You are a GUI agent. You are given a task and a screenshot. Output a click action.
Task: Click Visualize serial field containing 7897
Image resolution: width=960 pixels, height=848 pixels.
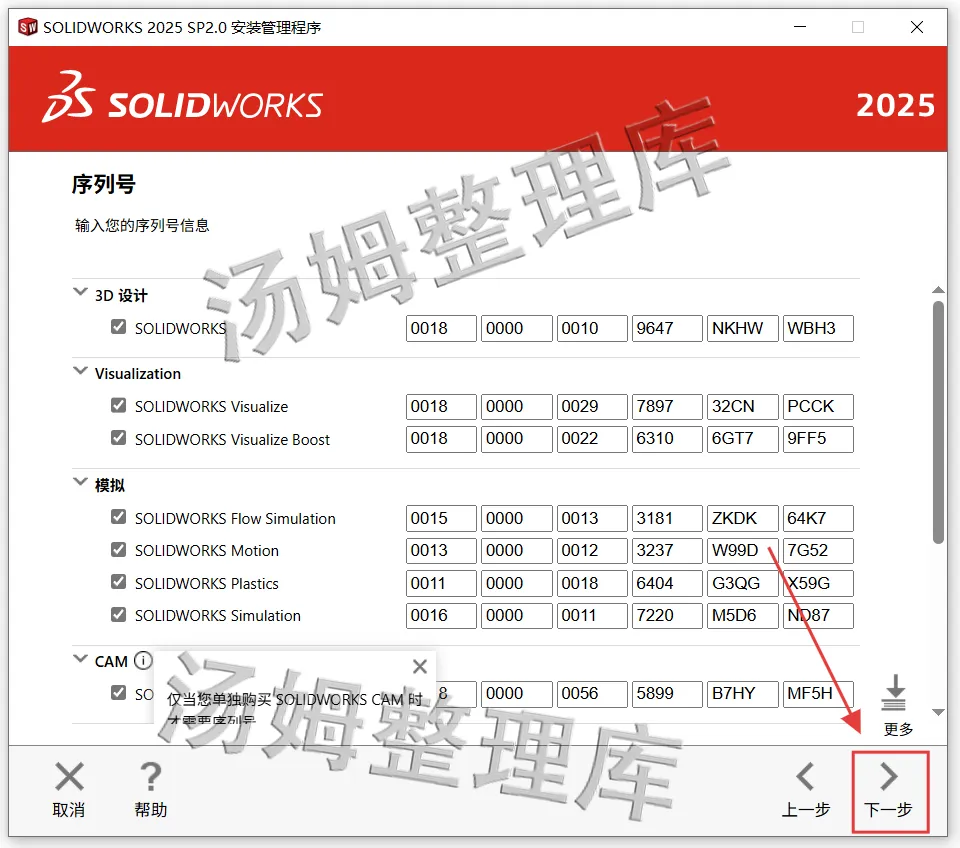[667, 407]
